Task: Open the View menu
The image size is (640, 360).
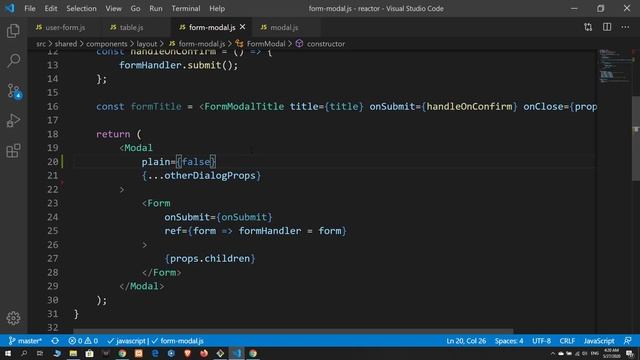Action: point(113,8)
